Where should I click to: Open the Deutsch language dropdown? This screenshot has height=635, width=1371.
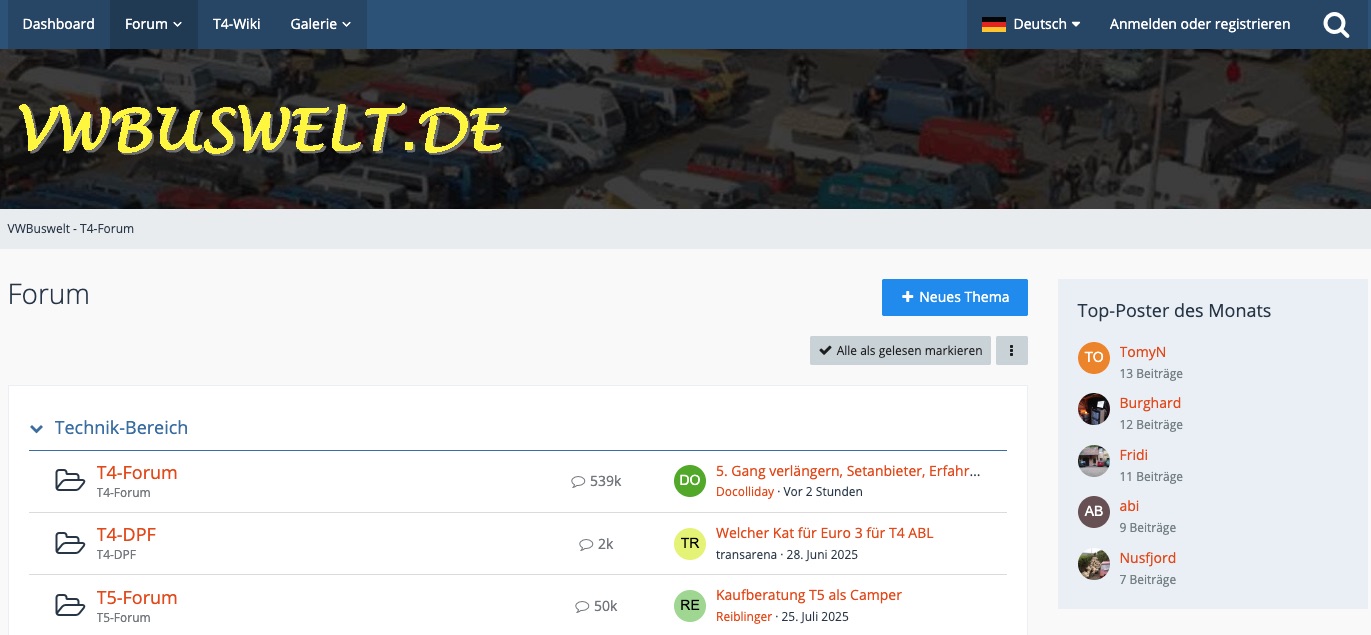coord(1031,24)
